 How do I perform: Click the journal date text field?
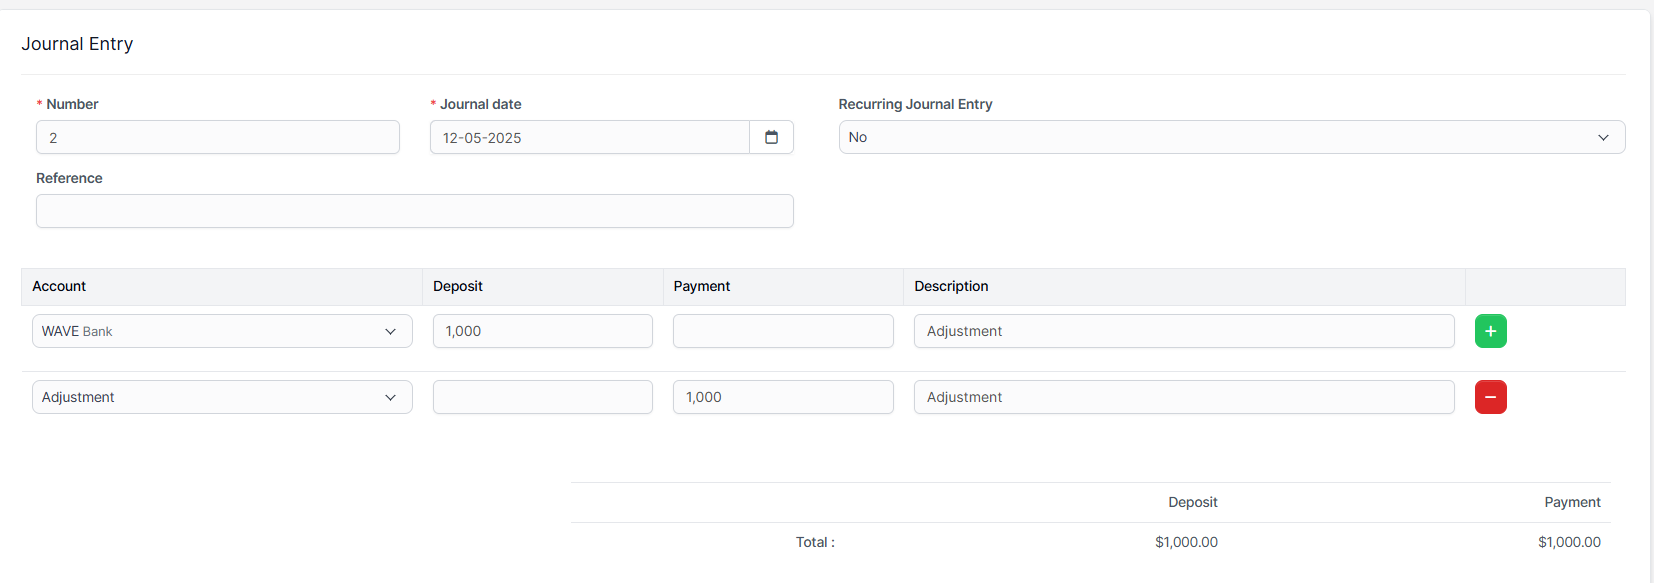589,137
